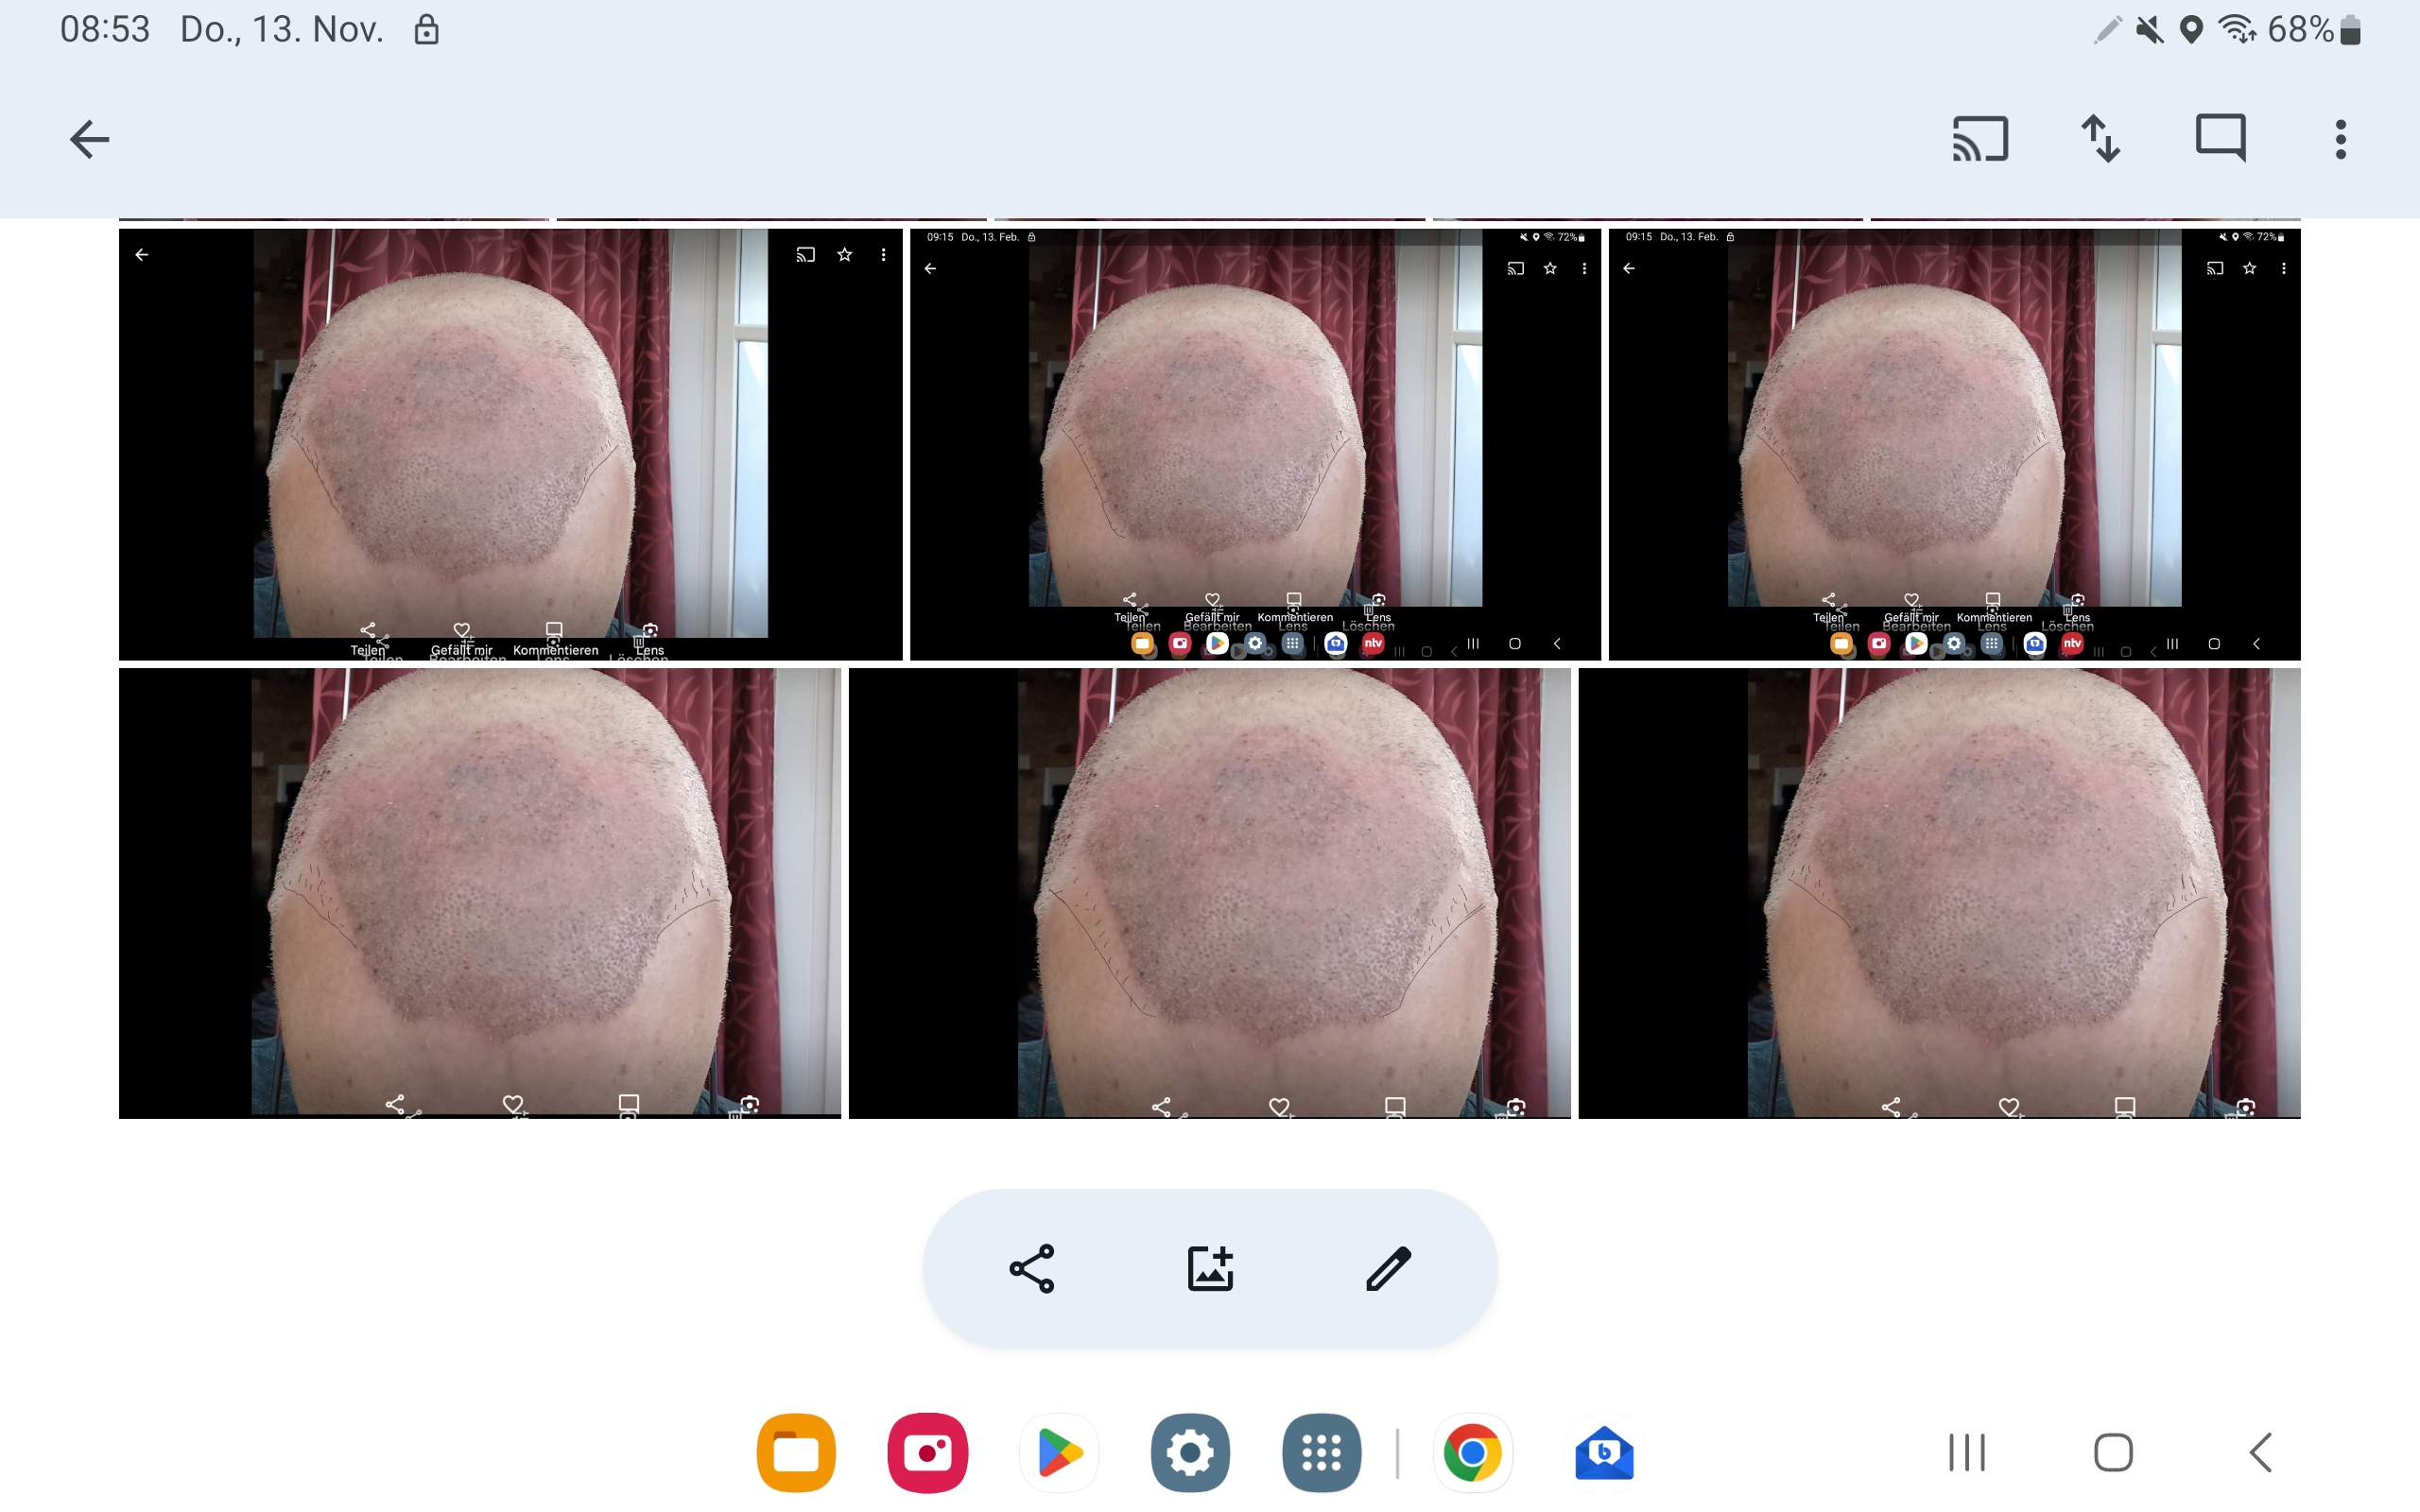The image size is (2420, 1512).
Task: Change the photo sort order
Action: tap(2101, 138)
